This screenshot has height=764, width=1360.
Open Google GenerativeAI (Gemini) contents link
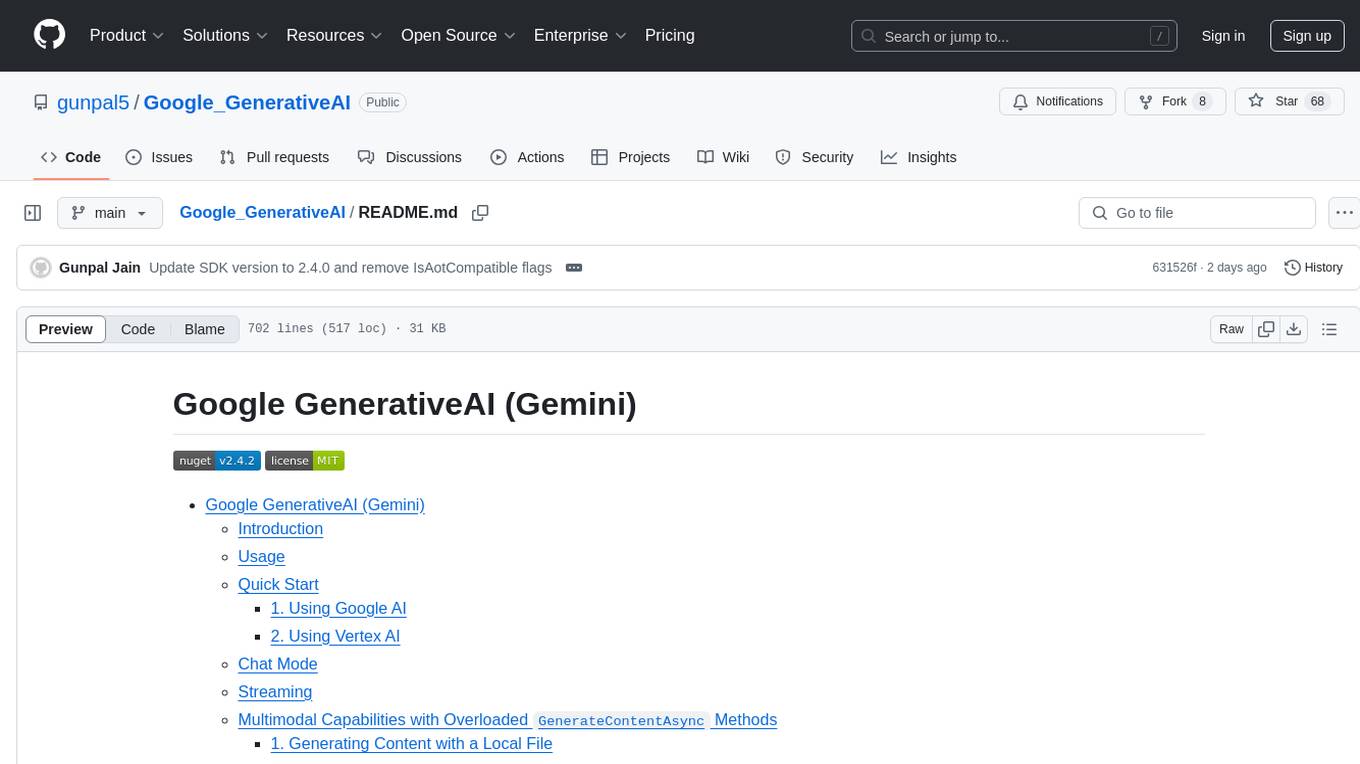point(315,505)
